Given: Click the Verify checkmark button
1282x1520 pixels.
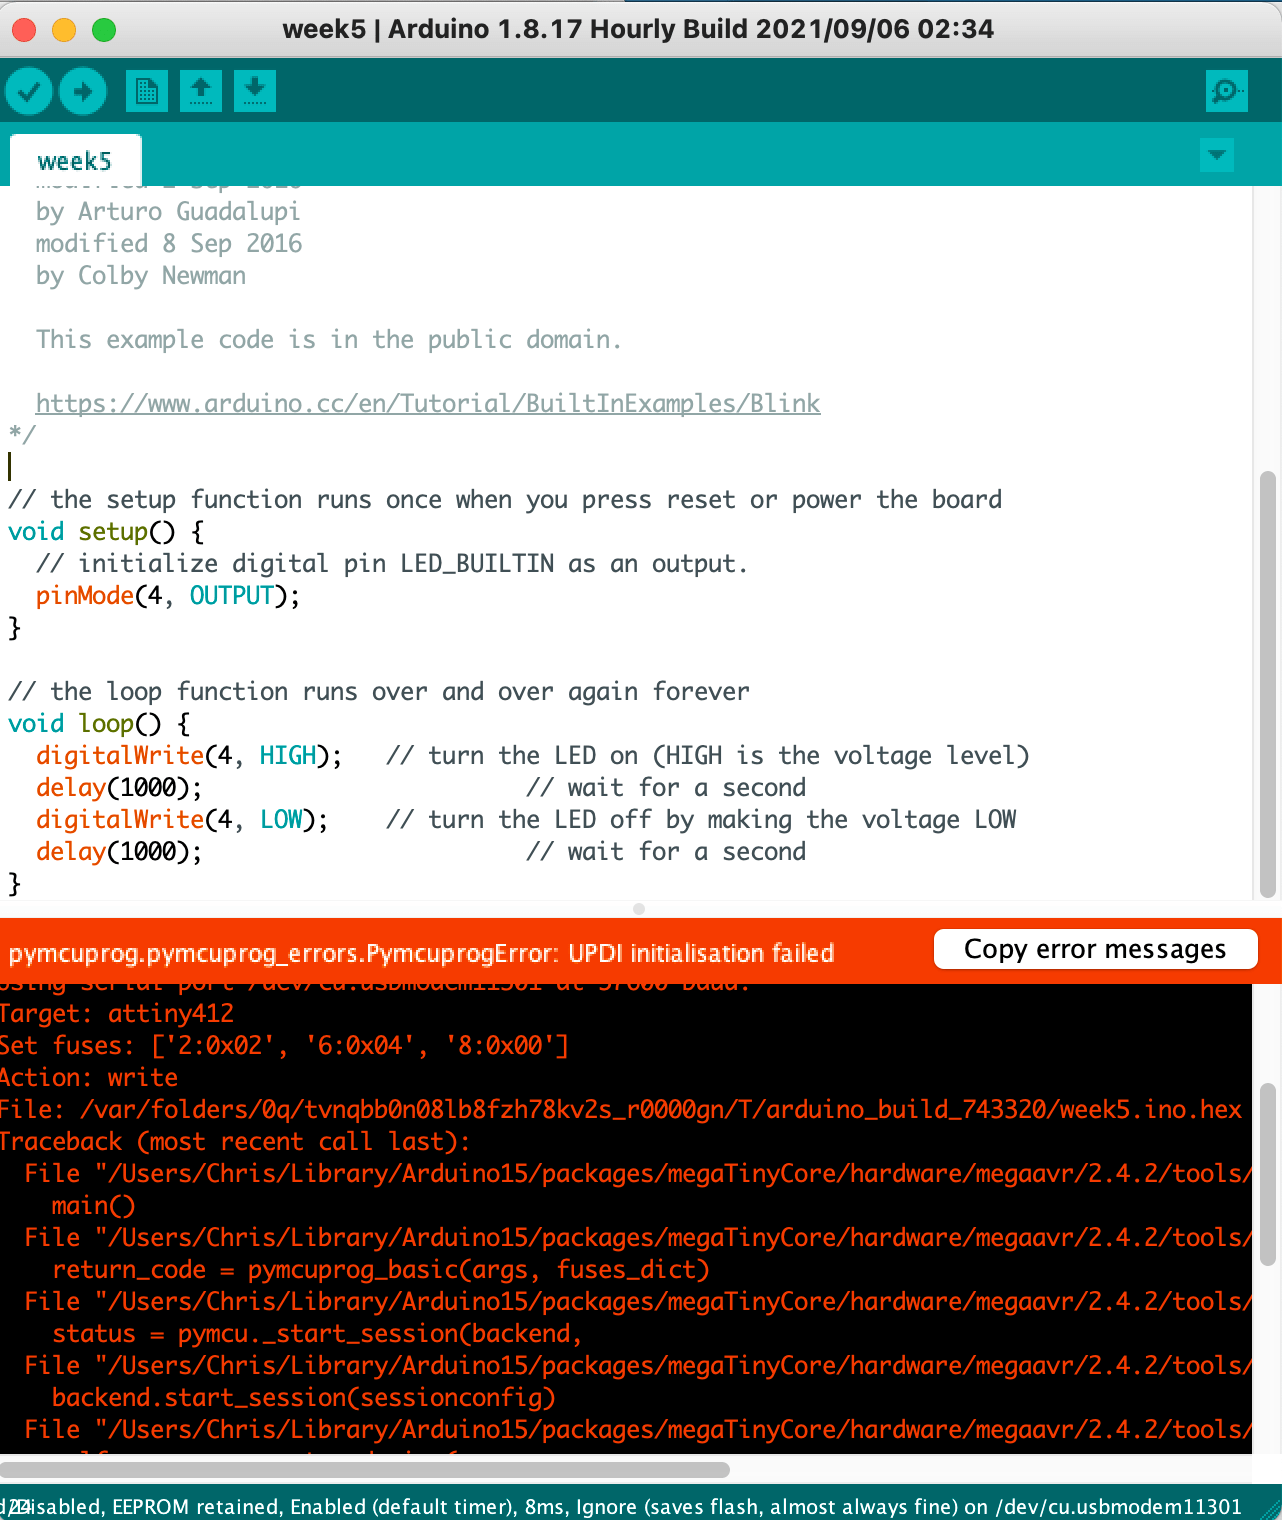Looking at the screenshot, I should (x=29, y=91).
